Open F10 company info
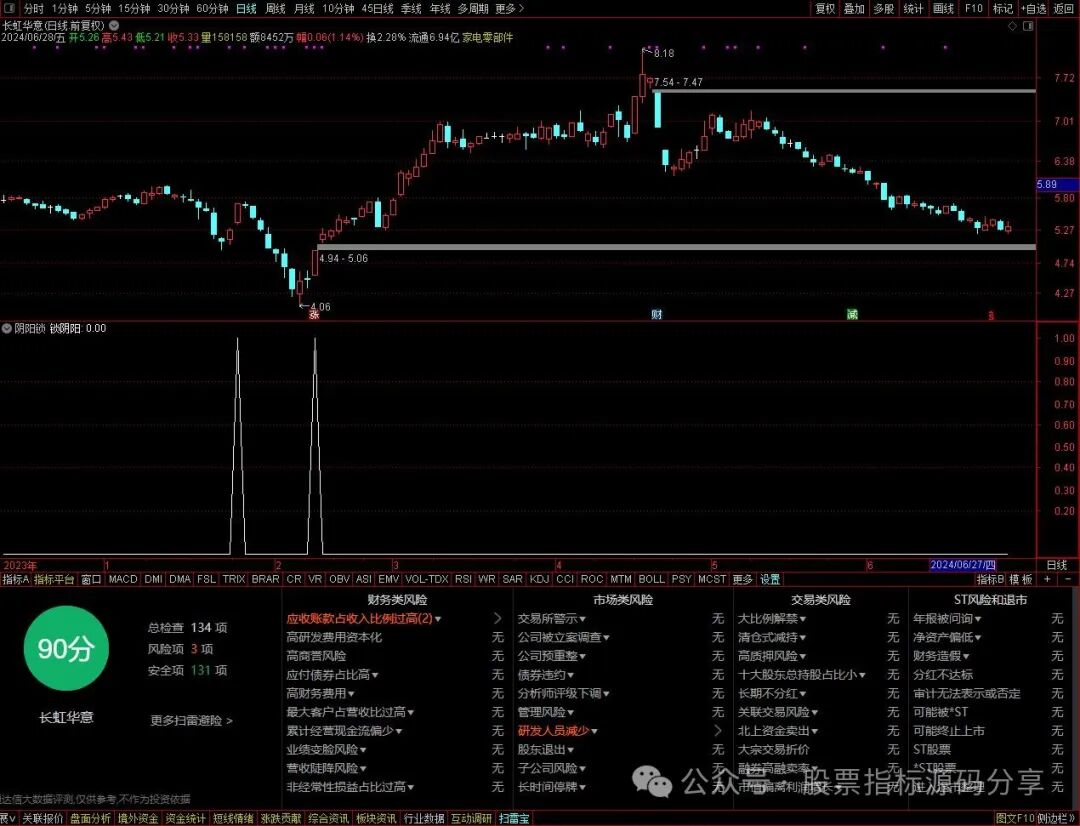The height and width of the screenshot is (826, 1080). pyautogui.click(x=973, y=8)
